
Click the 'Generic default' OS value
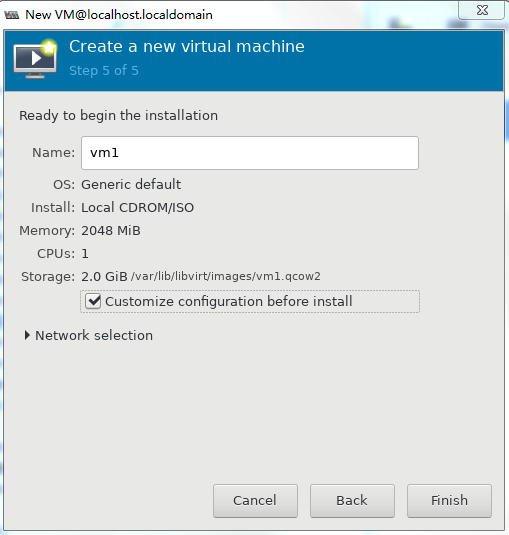coord(131,185)
